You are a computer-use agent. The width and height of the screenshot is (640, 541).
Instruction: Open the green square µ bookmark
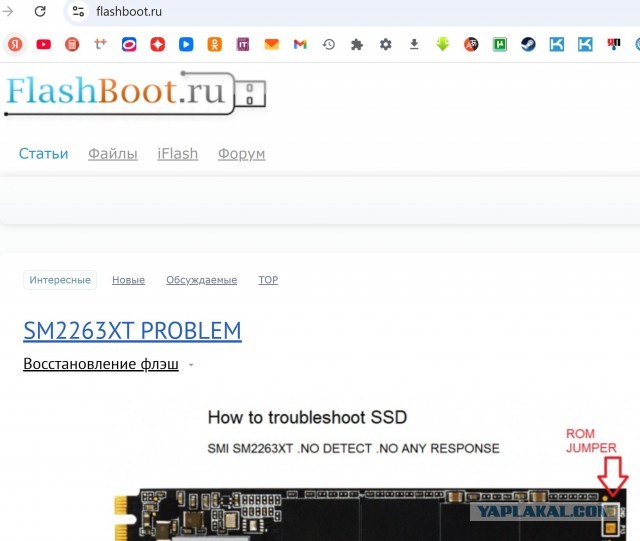point(500,44)
